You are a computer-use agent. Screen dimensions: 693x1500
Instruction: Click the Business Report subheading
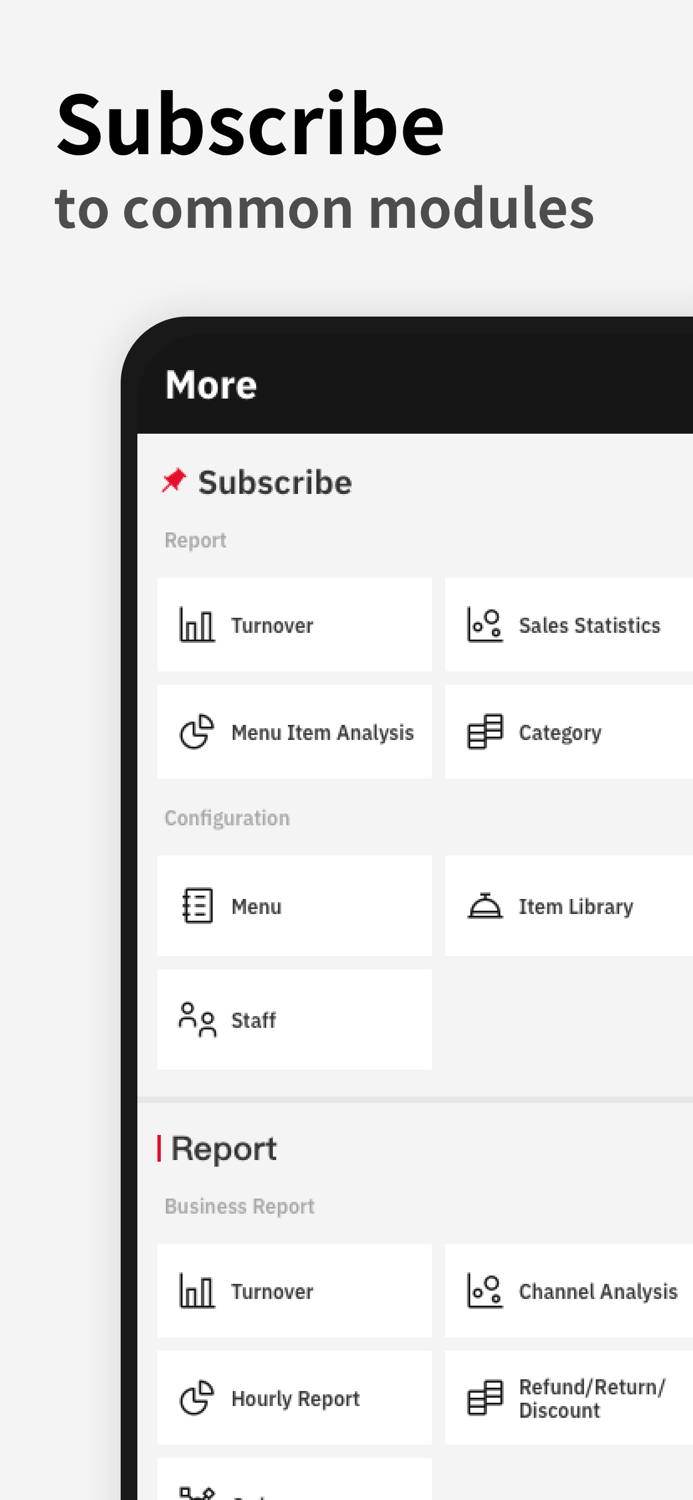pos(239,1206)
